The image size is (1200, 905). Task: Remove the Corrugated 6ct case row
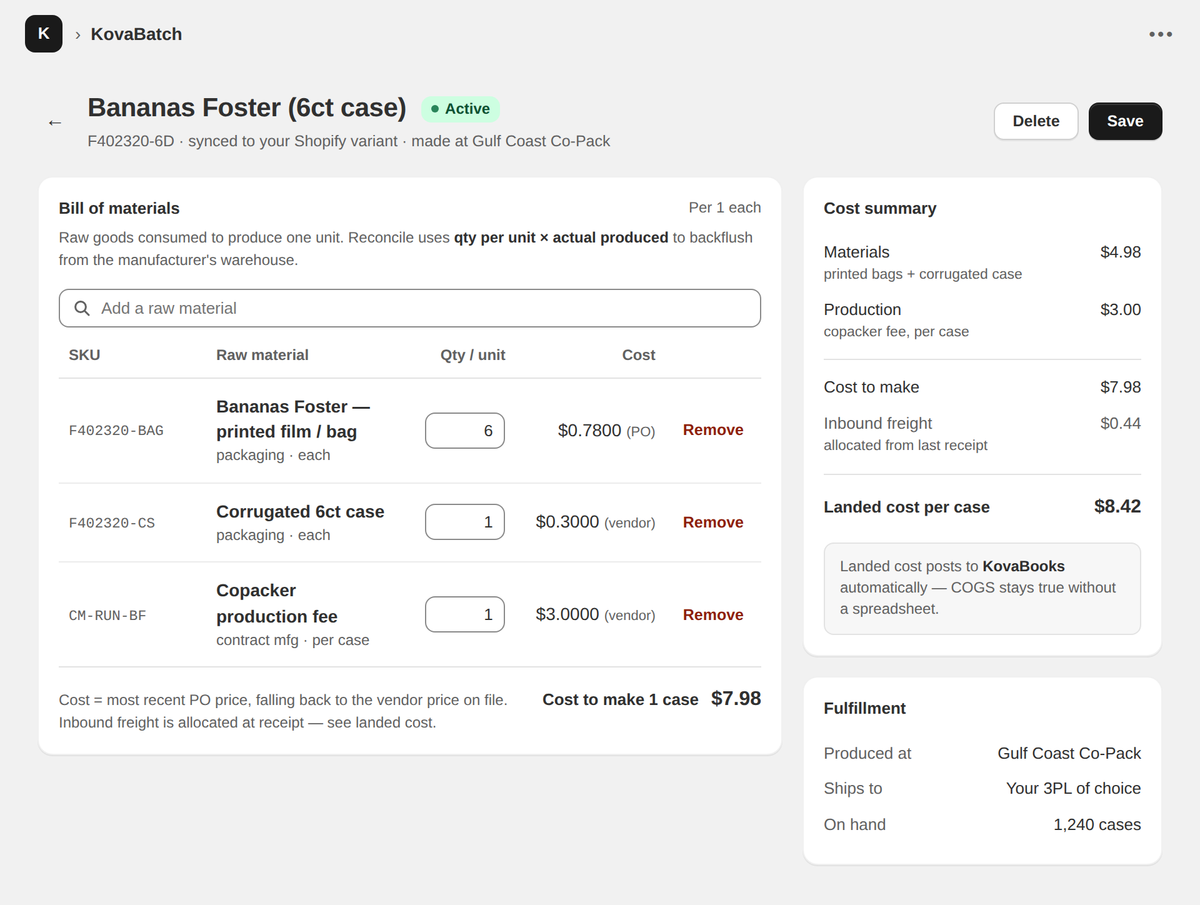coord(713,522)
